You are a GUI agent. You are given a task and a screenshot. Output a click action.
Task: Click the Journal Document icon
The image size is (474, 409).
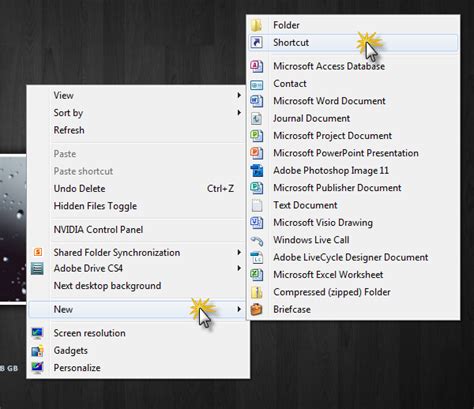click(x=256, y=118)
